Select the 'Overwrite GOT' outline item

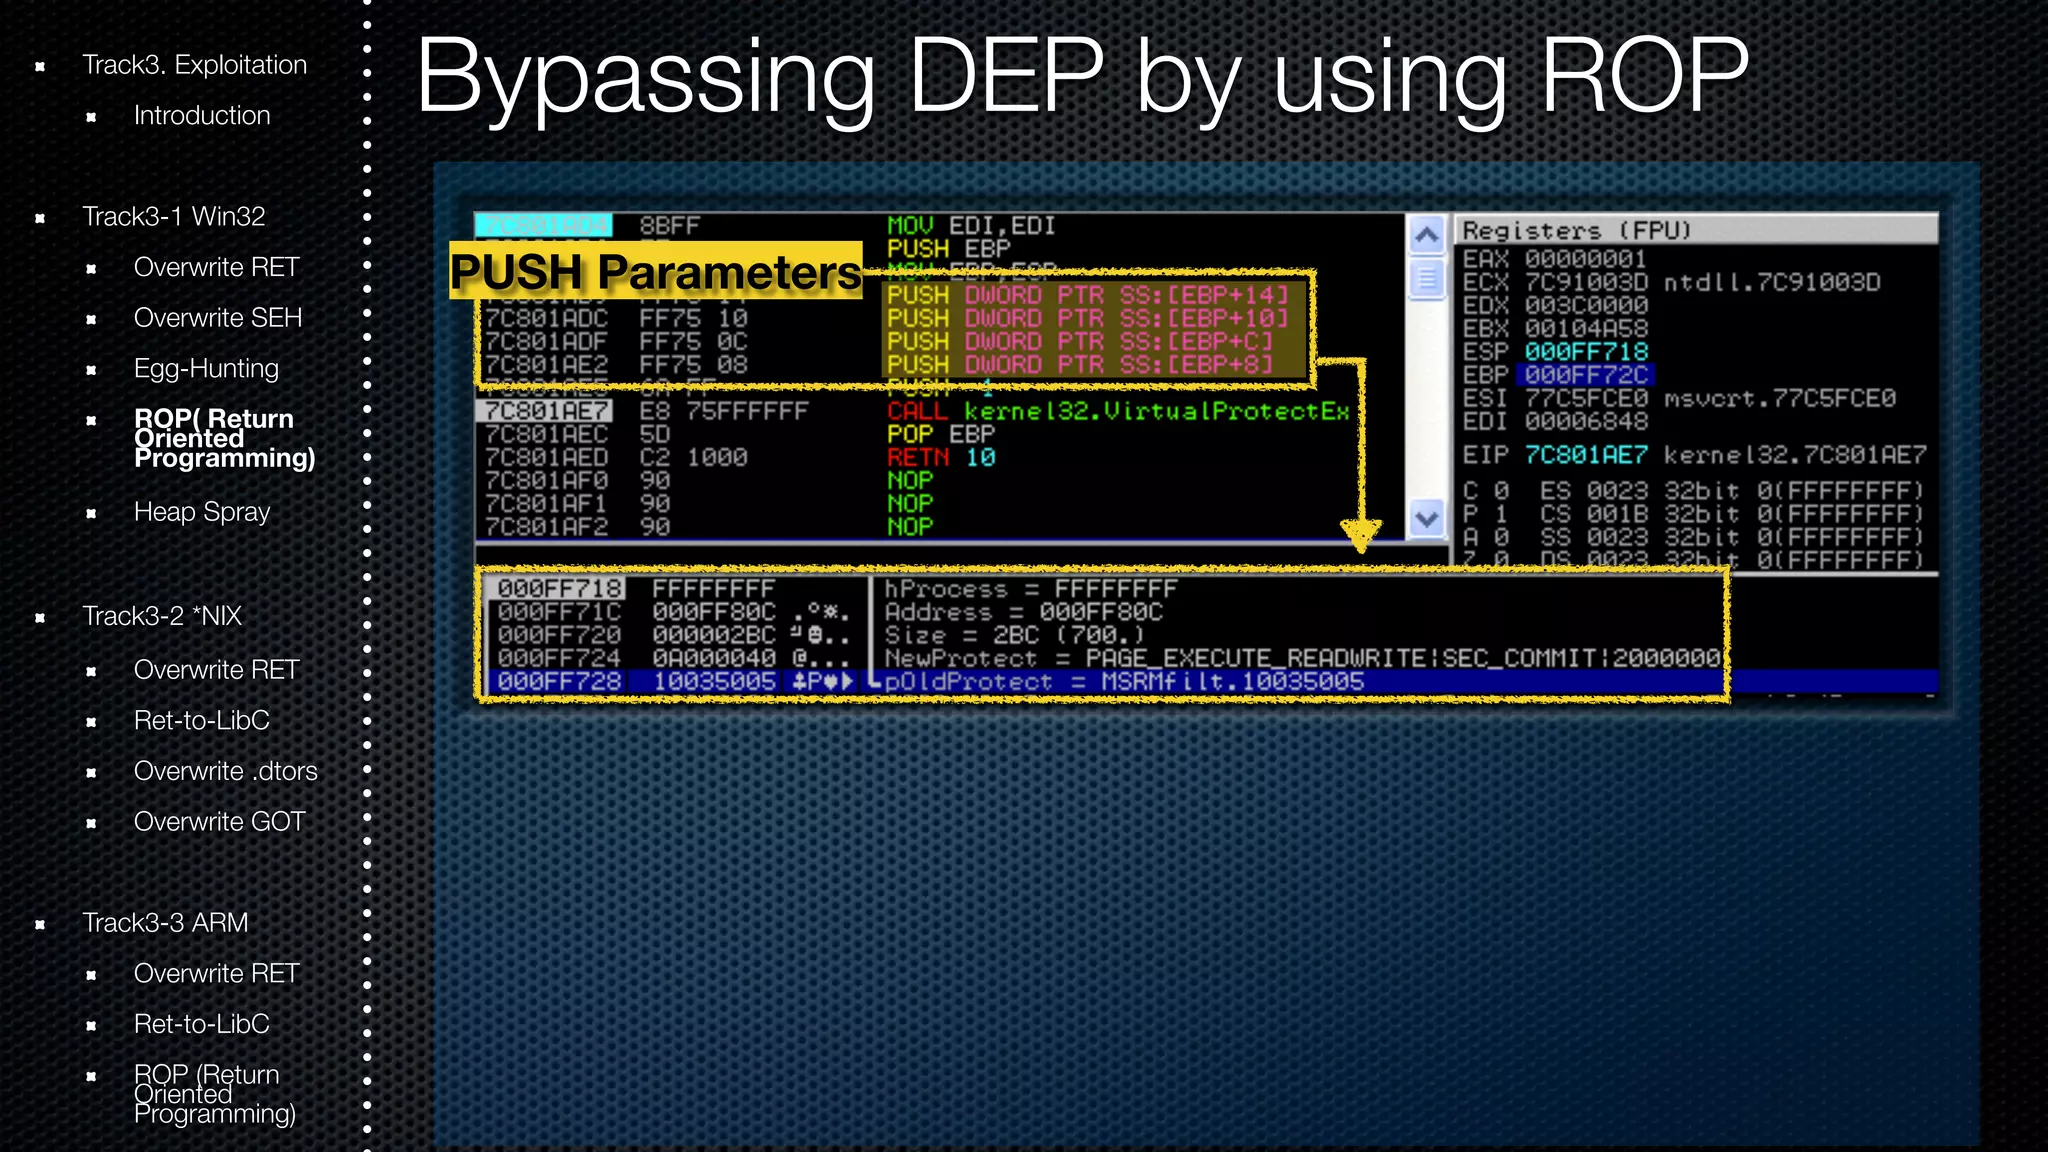point(220,822)
